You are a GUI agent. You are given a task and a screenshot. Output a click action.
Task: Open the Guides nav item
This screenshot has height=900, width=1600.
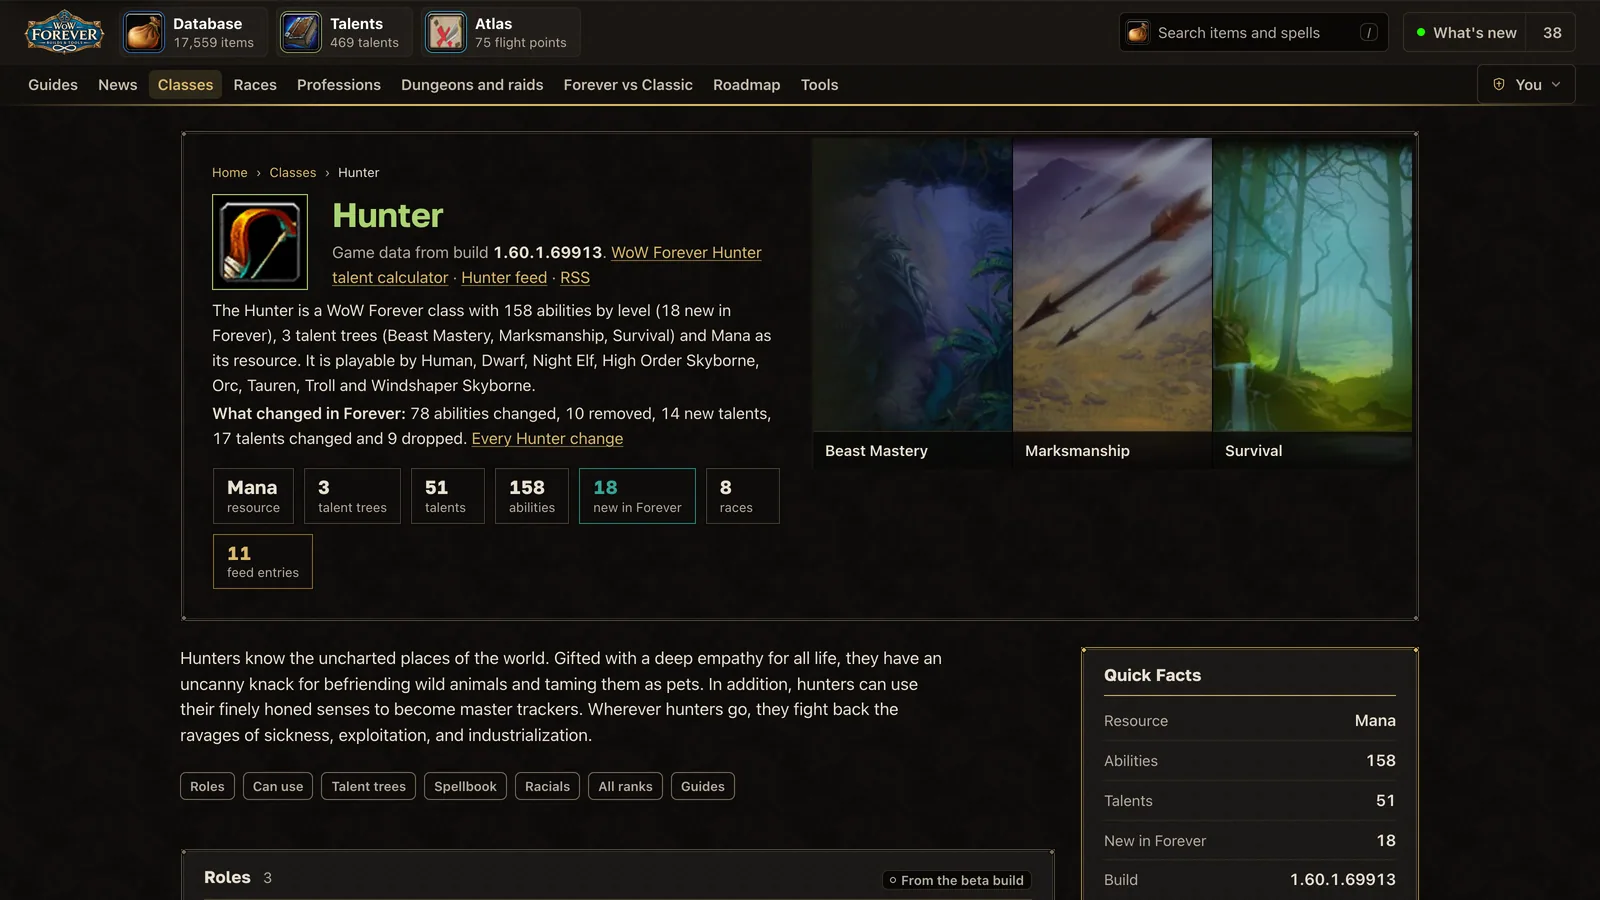point(53,85)
